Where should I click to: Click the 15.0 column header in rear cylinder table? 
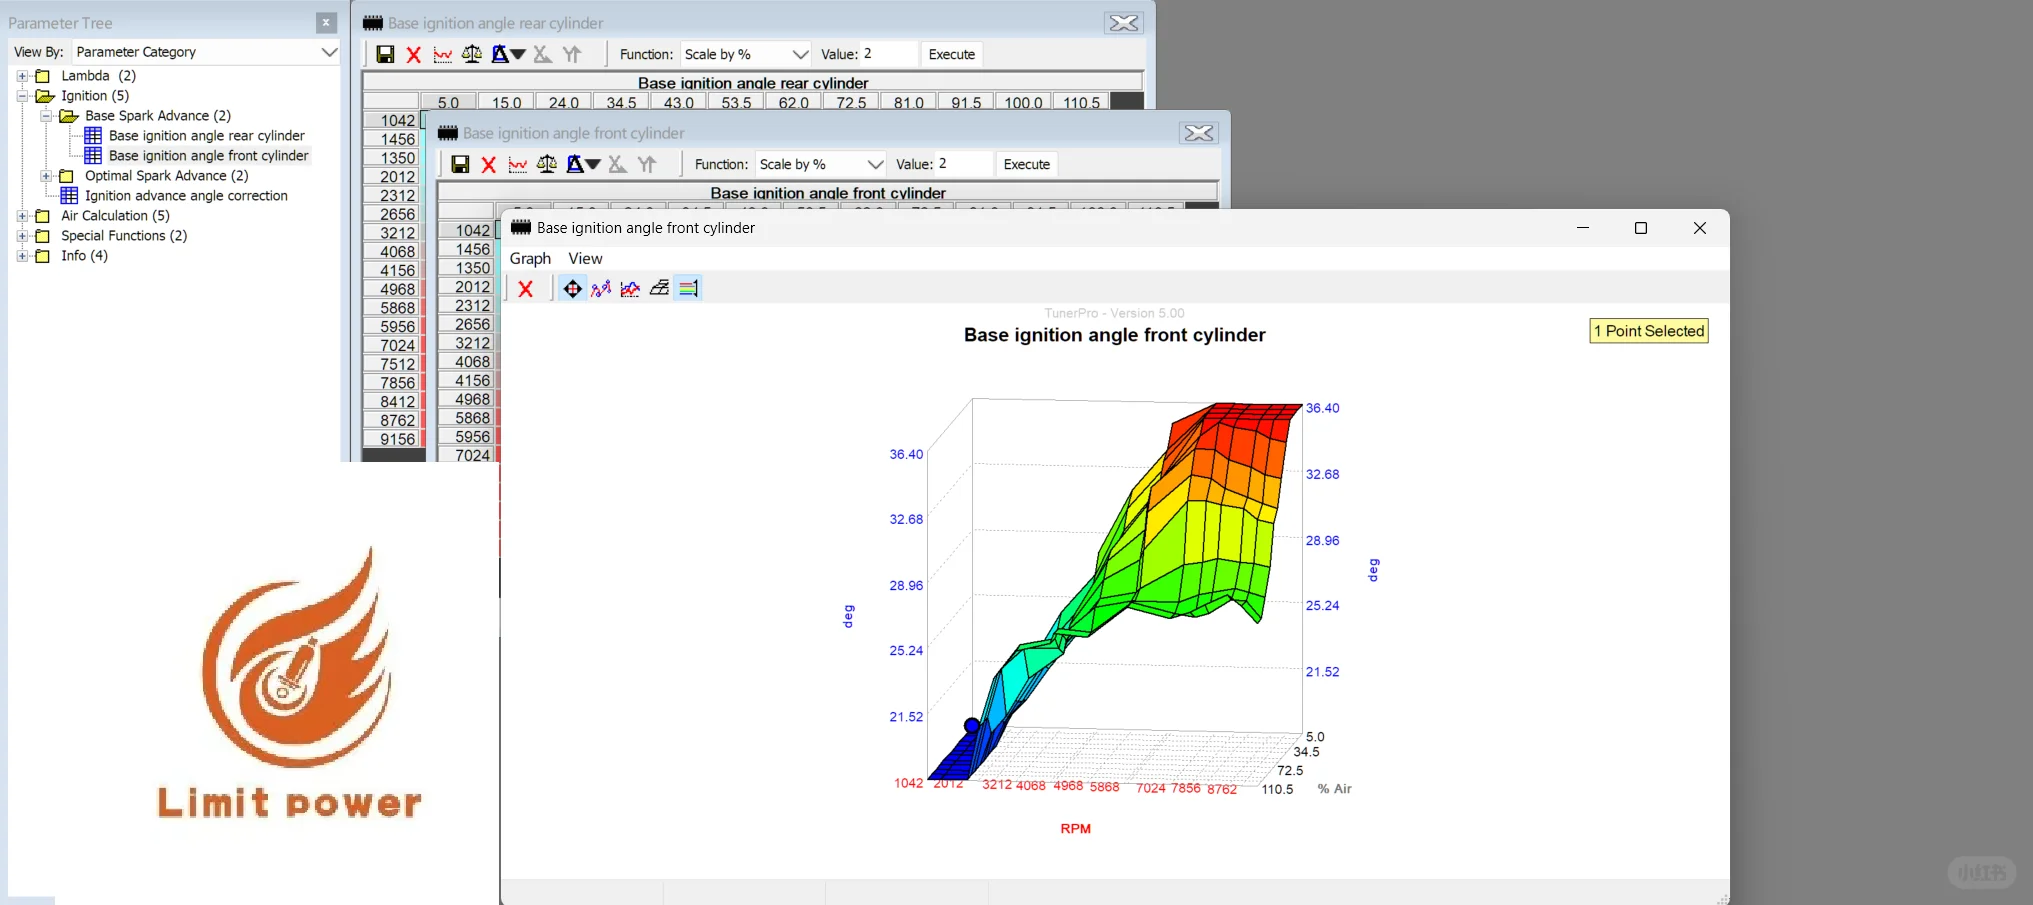[506, 102]
